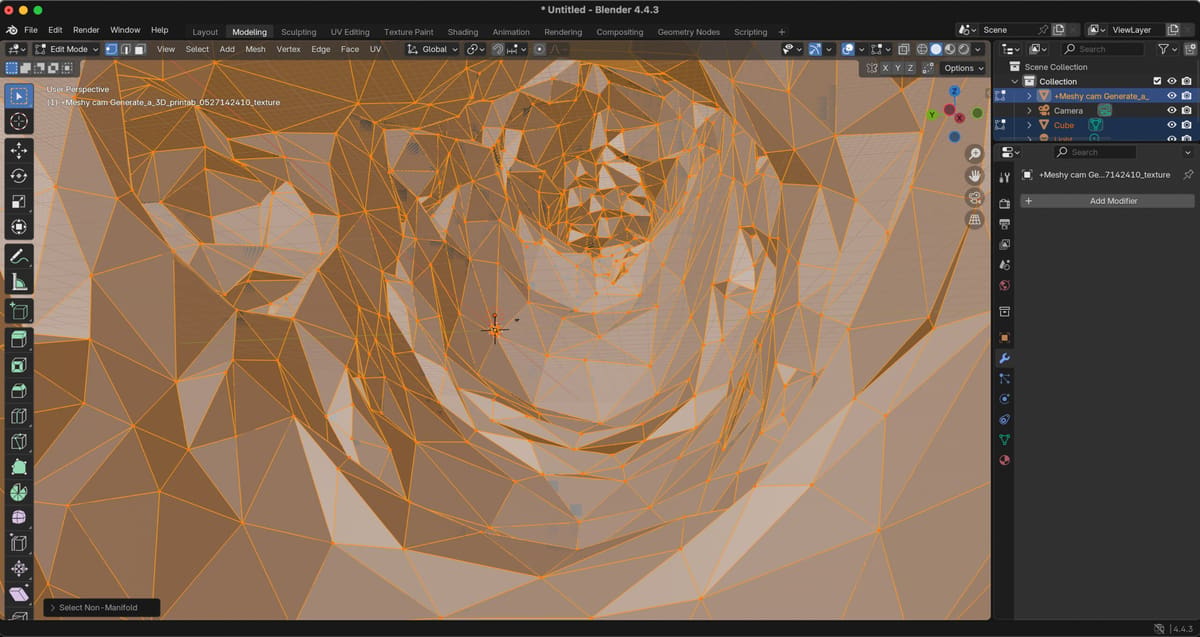Select the Cursor tool in left toolbar
1200x637 pixels.
pyautogui.click(x=19, y=121)
